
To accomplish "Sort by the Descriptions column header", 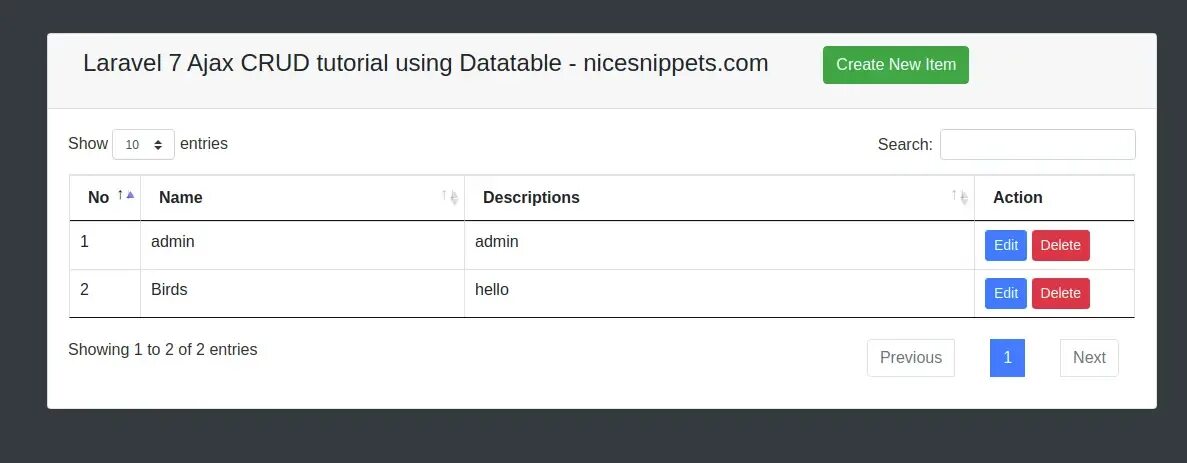I will 531,198.
